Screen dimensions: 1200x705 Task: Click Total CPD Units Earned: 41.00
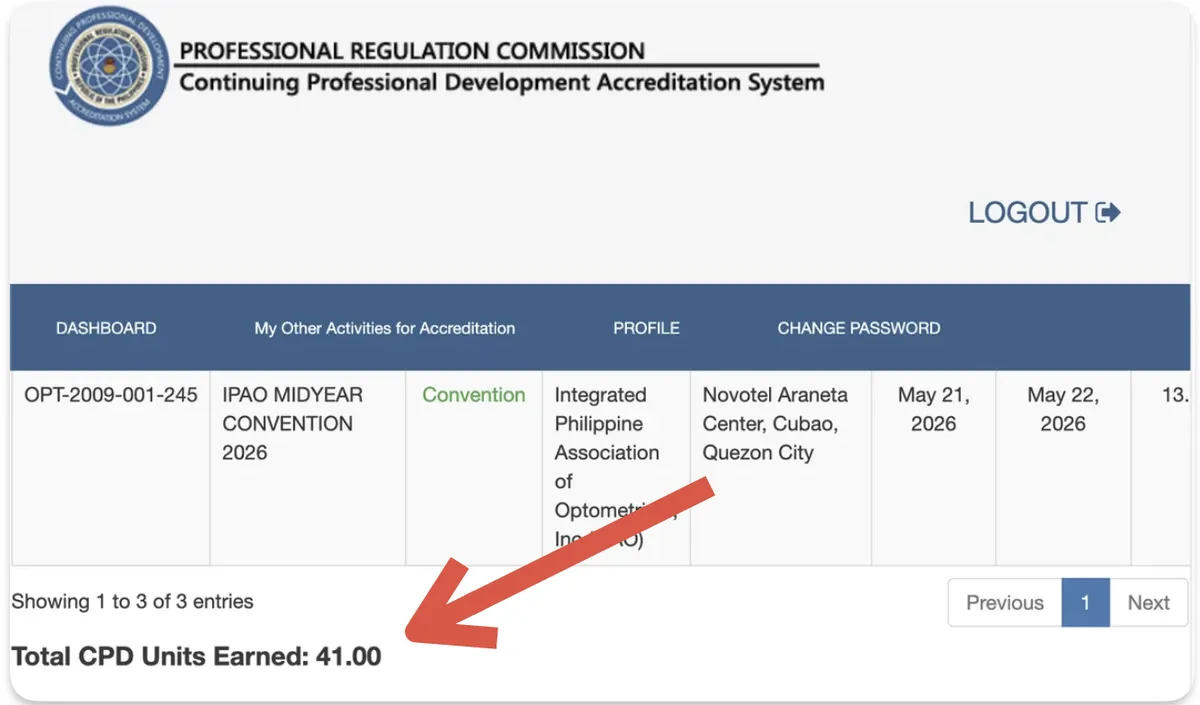(196, 657)
